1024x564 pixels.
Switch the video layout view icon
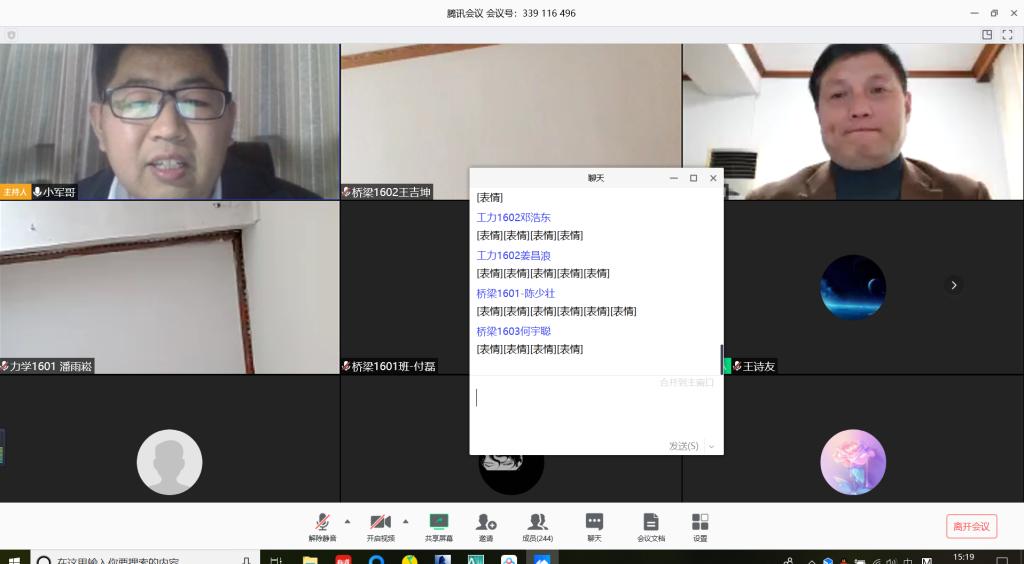(987, 34)
